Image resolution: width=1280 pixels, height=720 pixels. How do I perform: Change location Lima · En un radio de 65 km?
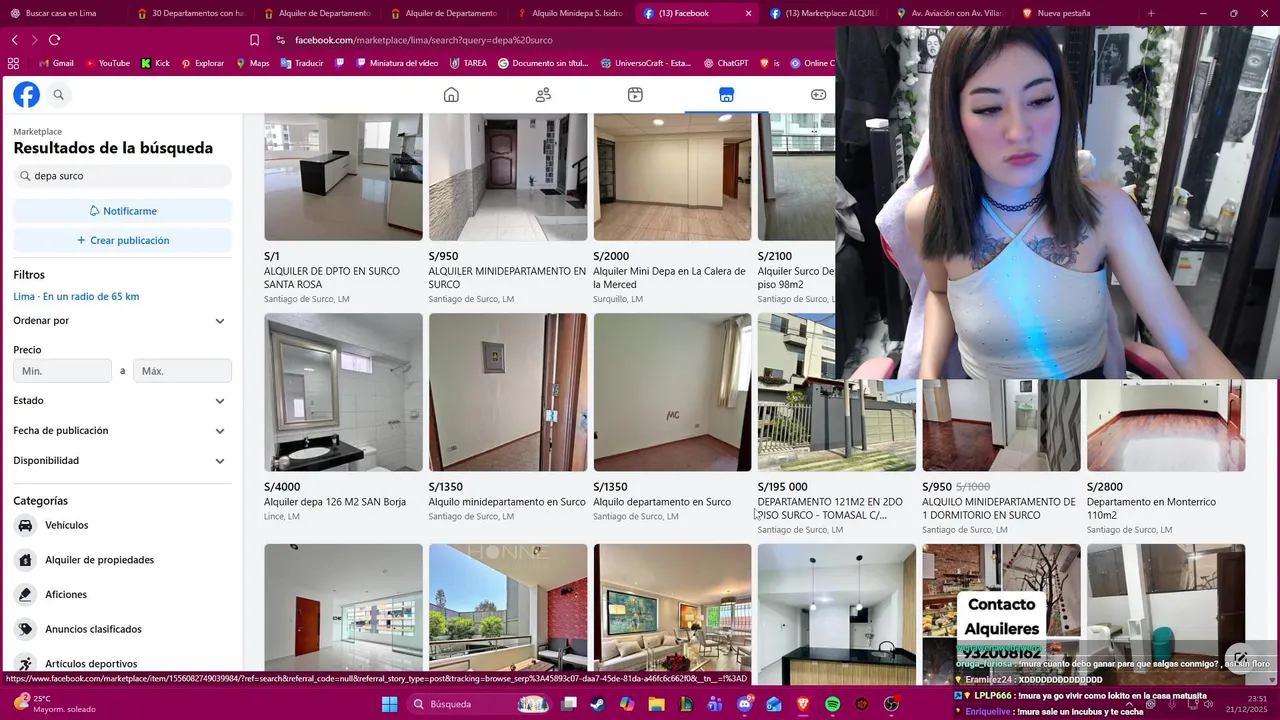click(x=76, y=297)
